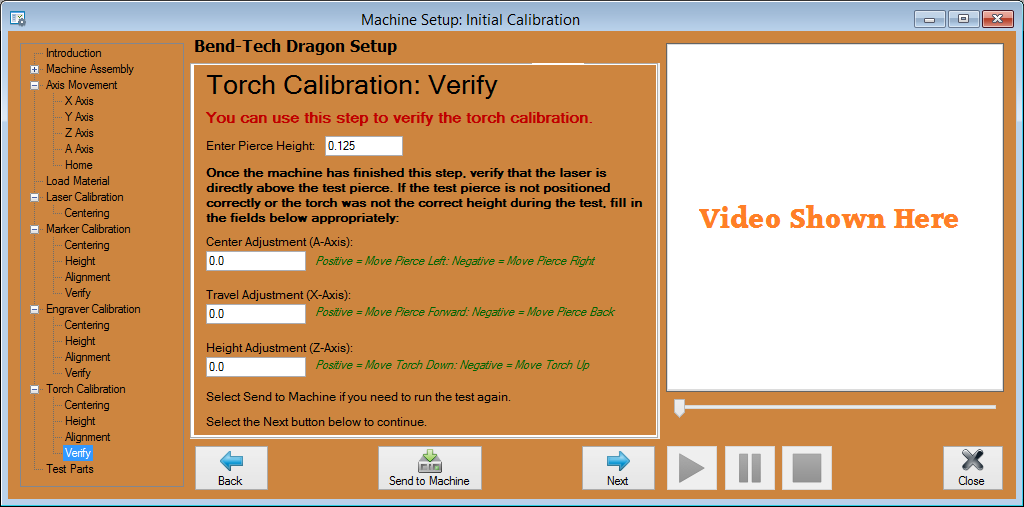This screenshot has height=507, width=1024.
Task: Select the Laser Calibration tree item
Action: click(84, 197)
